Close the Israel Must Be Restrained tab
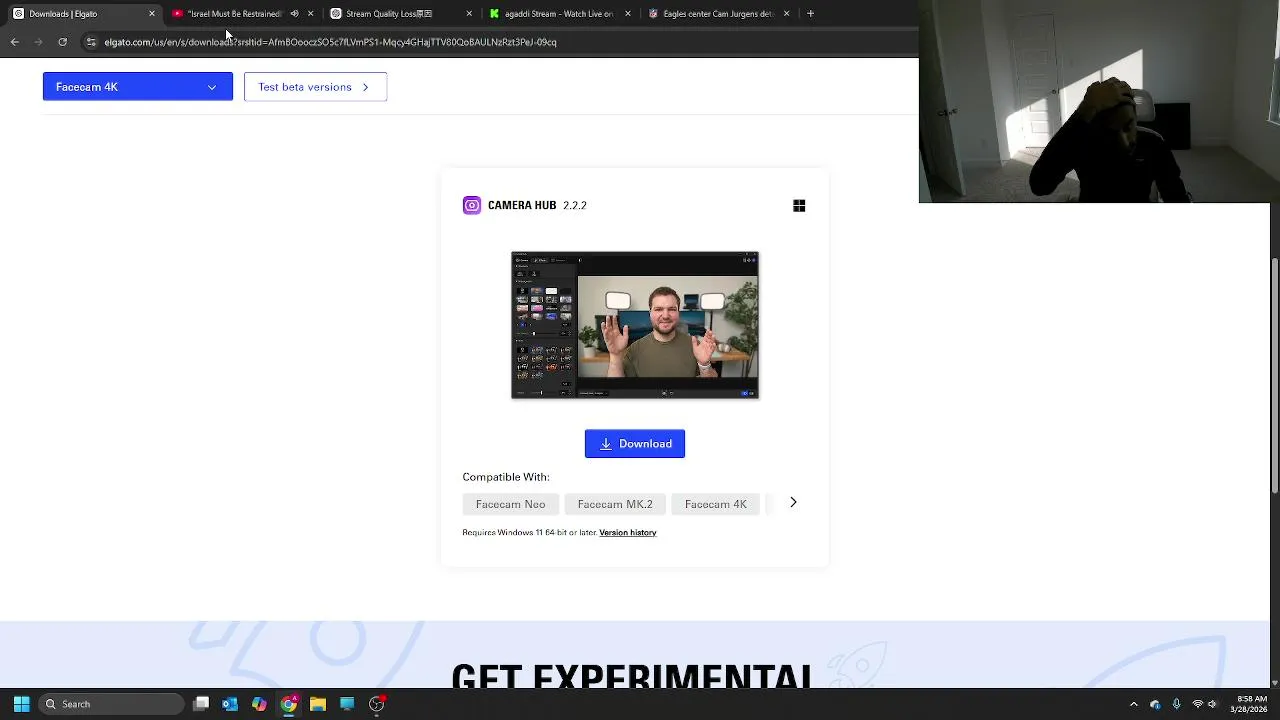Viewport: 1280px width, 720px height. click(311, 14)
